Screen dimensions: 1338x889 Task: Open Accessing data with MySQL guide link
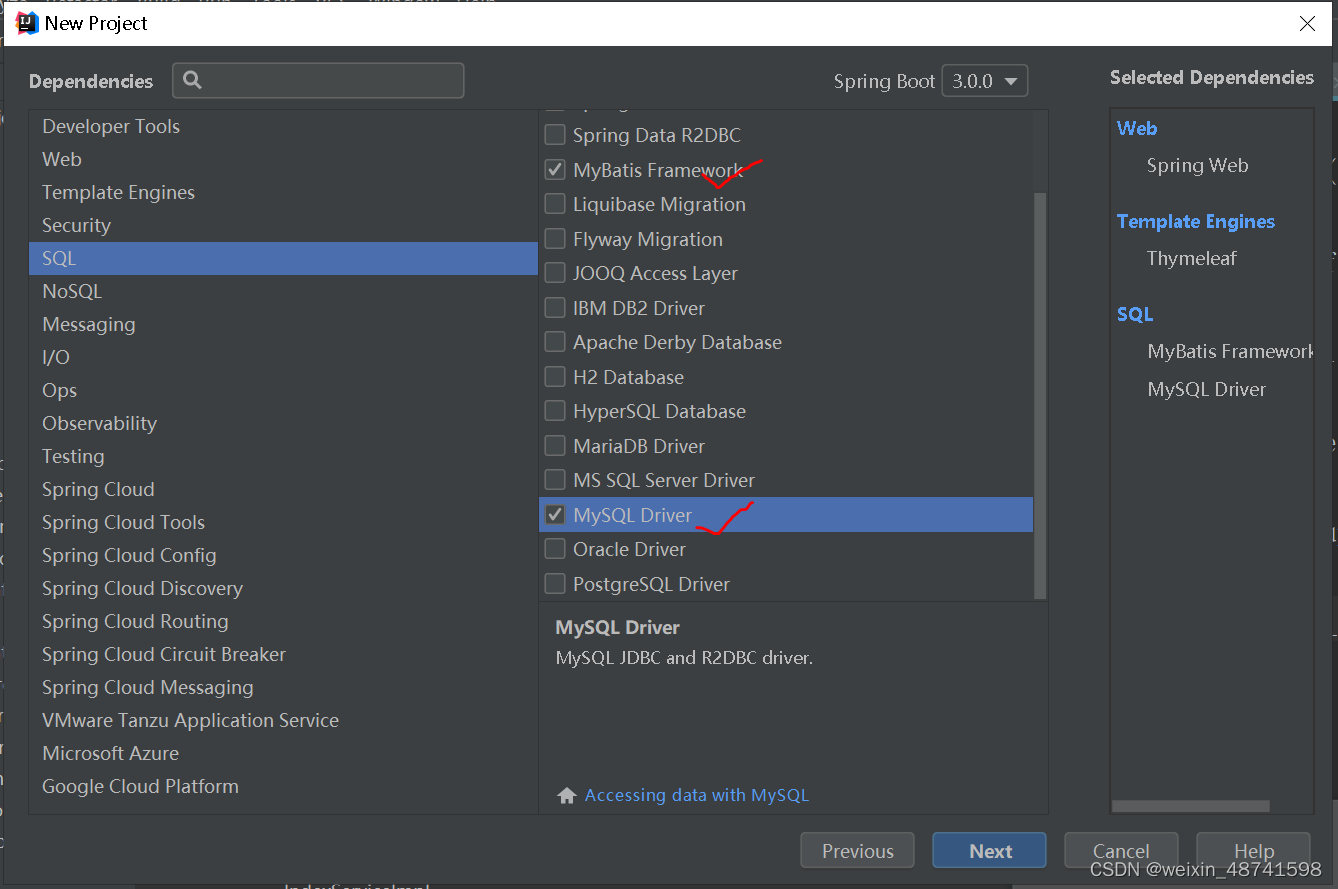pyautogui.click(x=697, y=795)
